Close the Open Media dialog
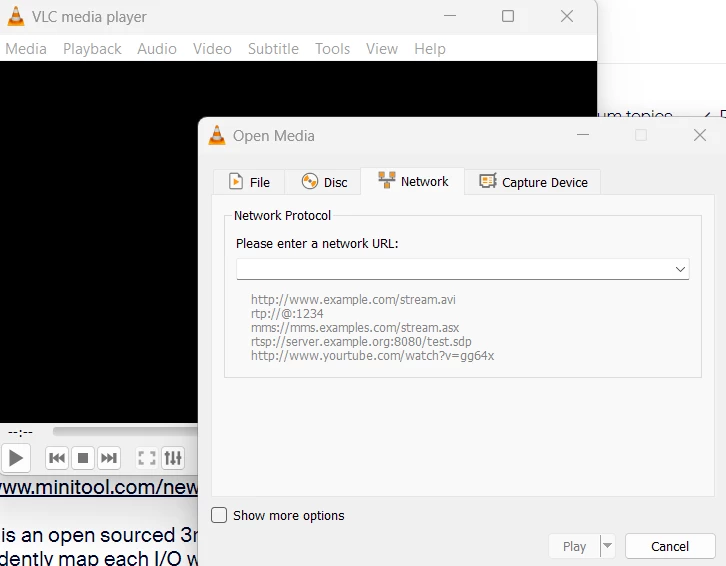This screenshot has height=566, width=726. pos(700,135)
